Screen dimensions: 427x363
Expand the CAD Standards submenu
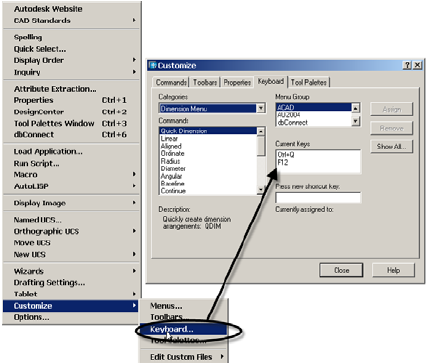(x=71, y=20)
